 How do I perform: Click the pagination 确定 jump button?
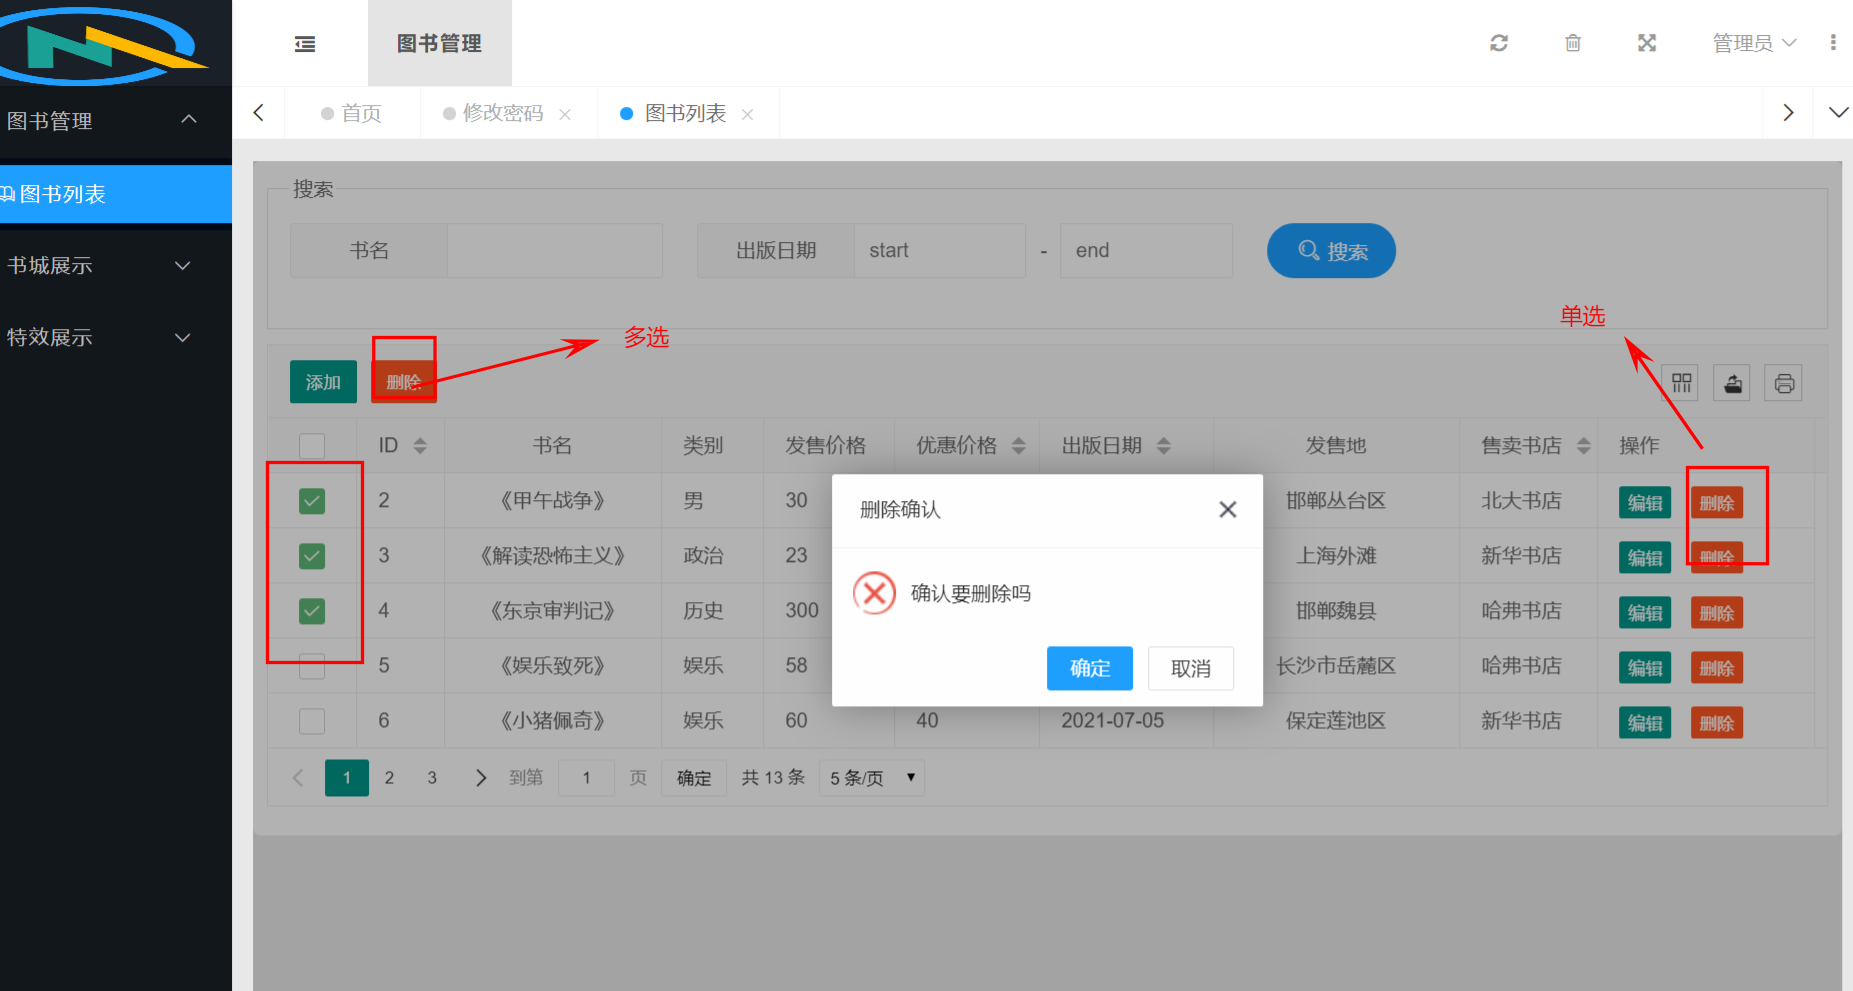694,778
